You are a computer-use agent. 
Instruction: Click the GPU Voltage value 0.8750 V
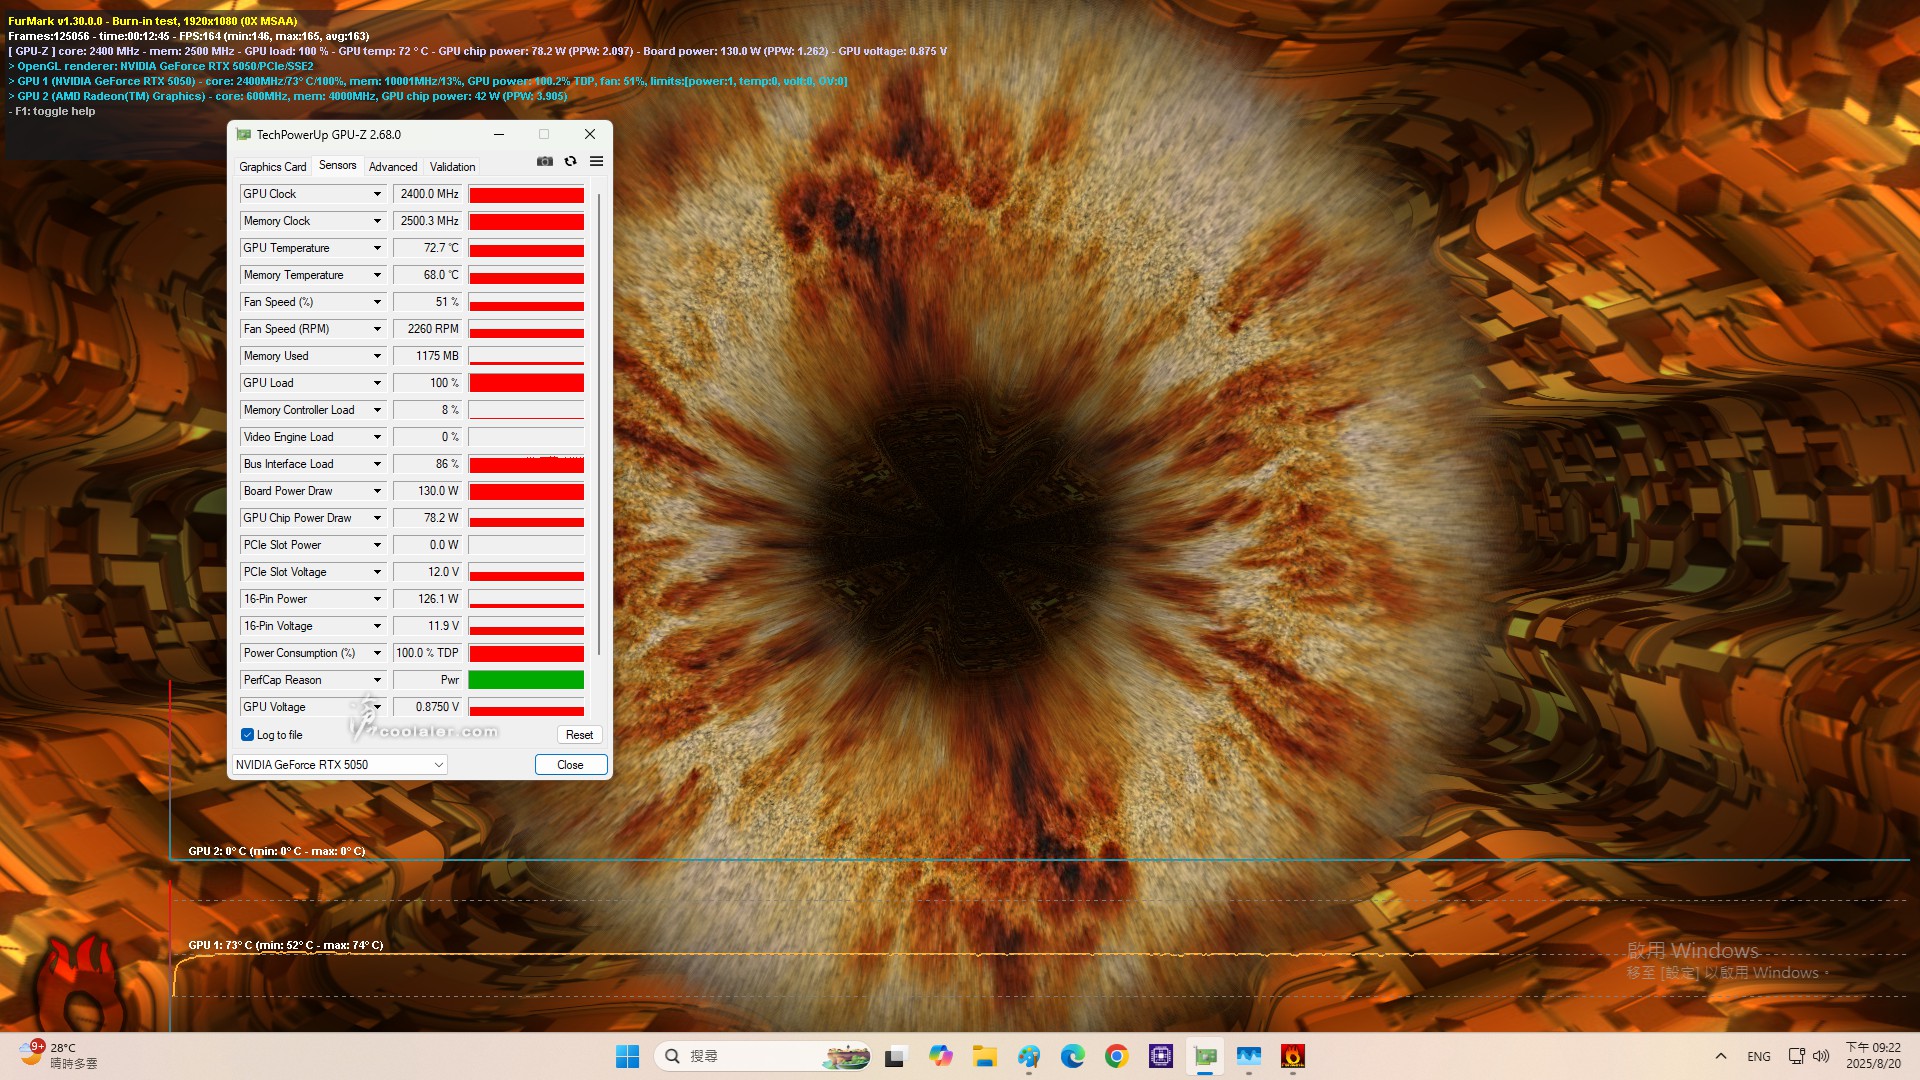pyautogui.click(x=428, y=707)
